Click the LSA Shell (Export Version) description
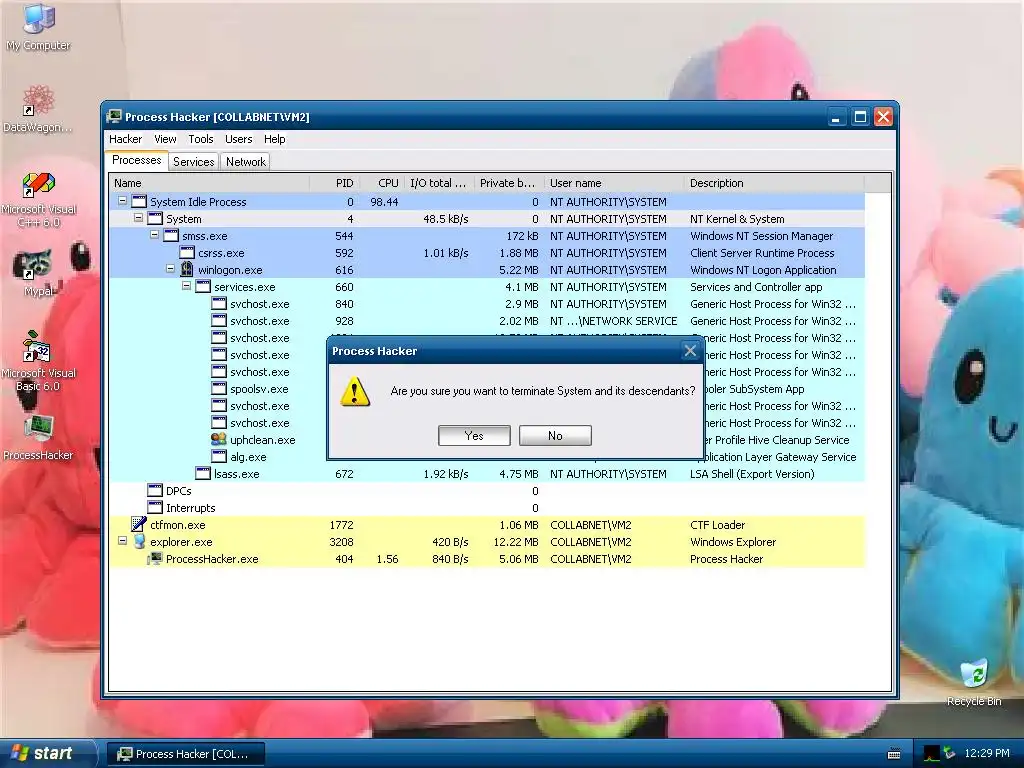Image resolution: width=1024 pixels, height=768 pixels. click(x=752, y=474)
